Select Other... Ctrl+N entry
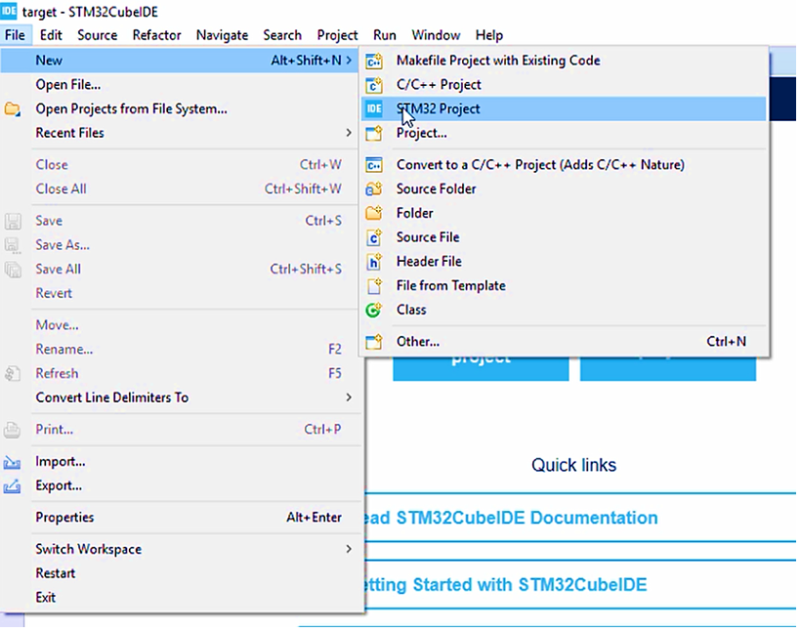Image resolution: width=800 pixels, height=632 pixels. (564, 341)
